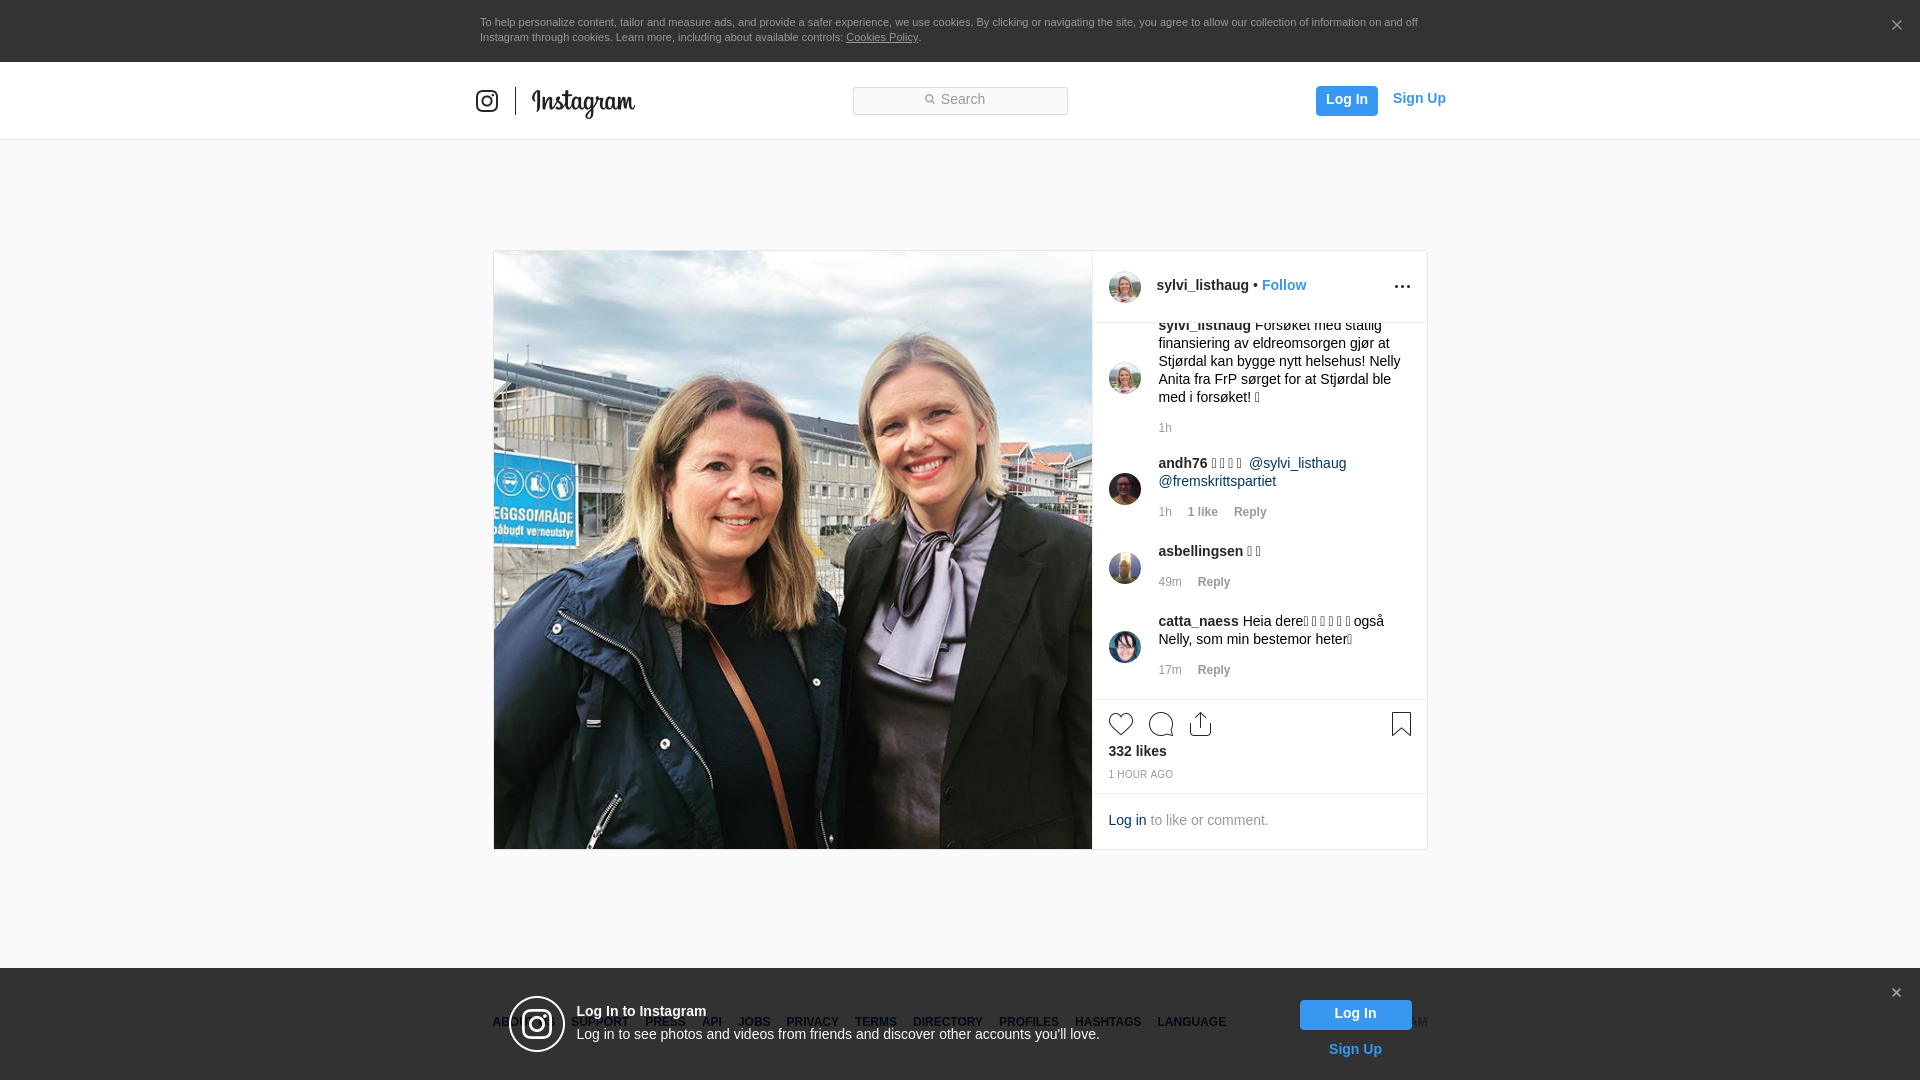This screenshot has width=1920, height=1080.
Task: Open catta_naess profile picture
Action: coord(1125,647)
